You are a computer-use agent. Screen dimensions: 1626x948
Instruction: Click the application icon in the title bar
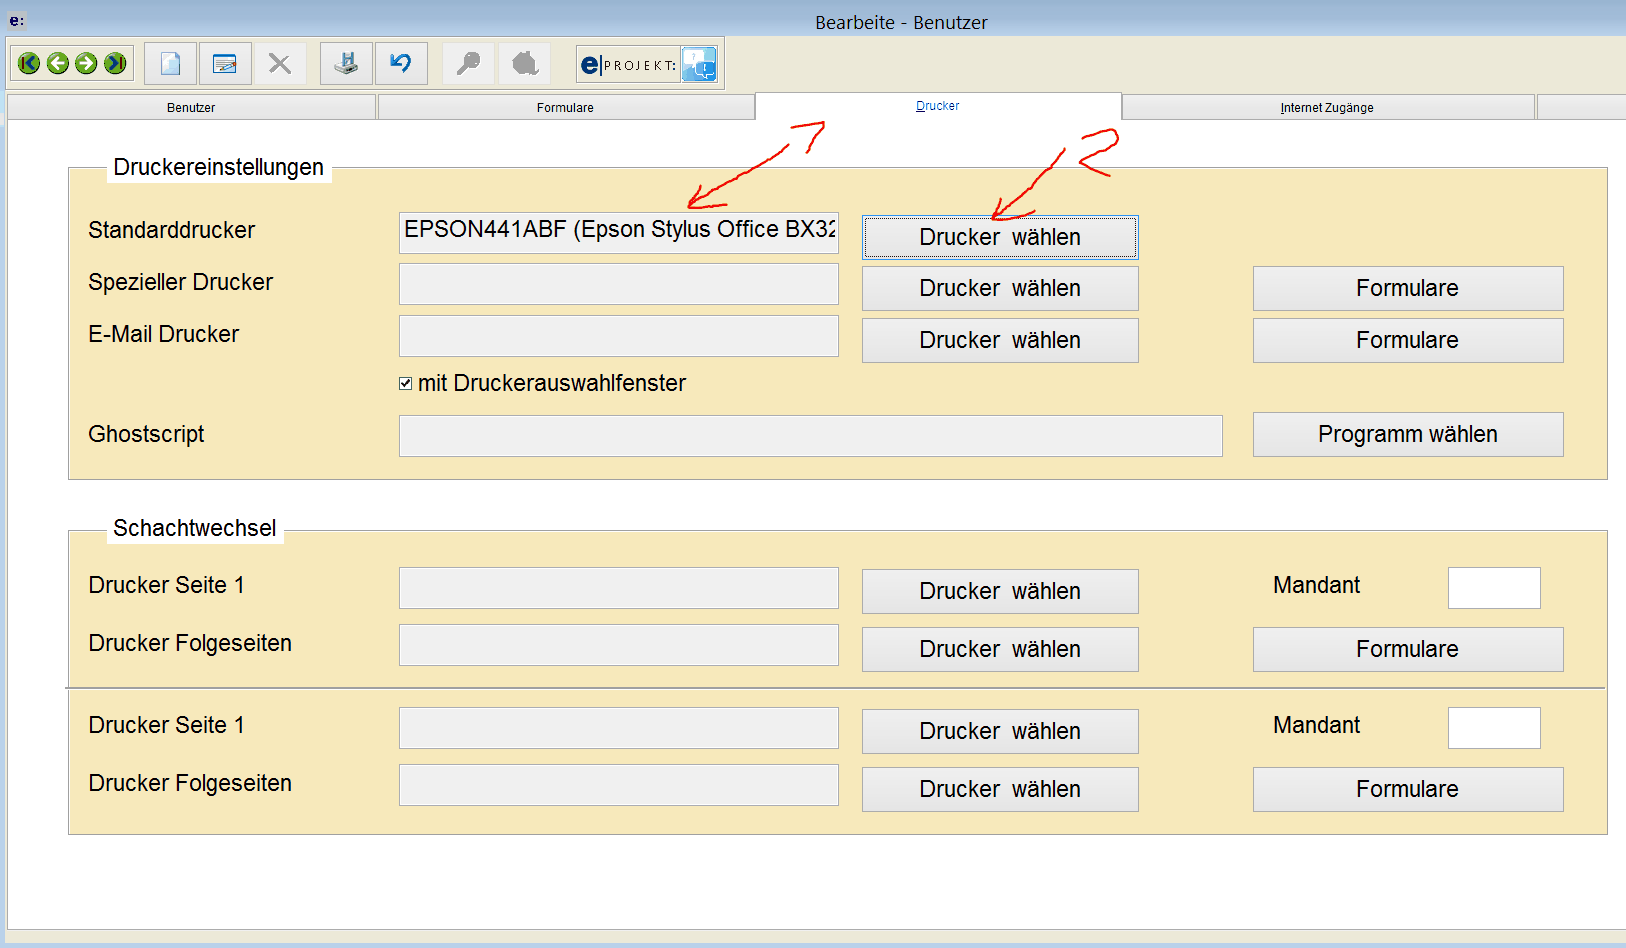(16, 21)
